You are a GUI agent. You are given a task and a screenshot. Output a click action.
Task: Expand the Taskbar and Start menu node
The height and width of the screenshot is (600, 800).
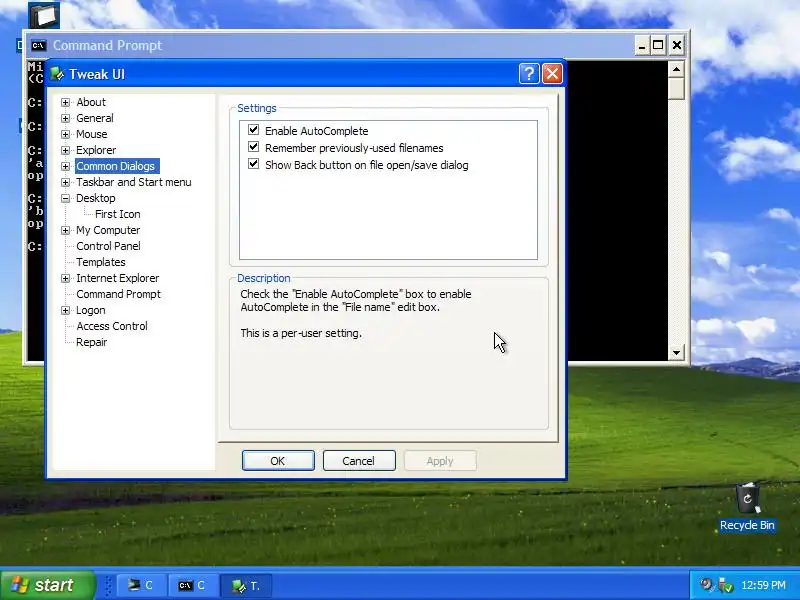pyautogui.click(x=65, y=182)
